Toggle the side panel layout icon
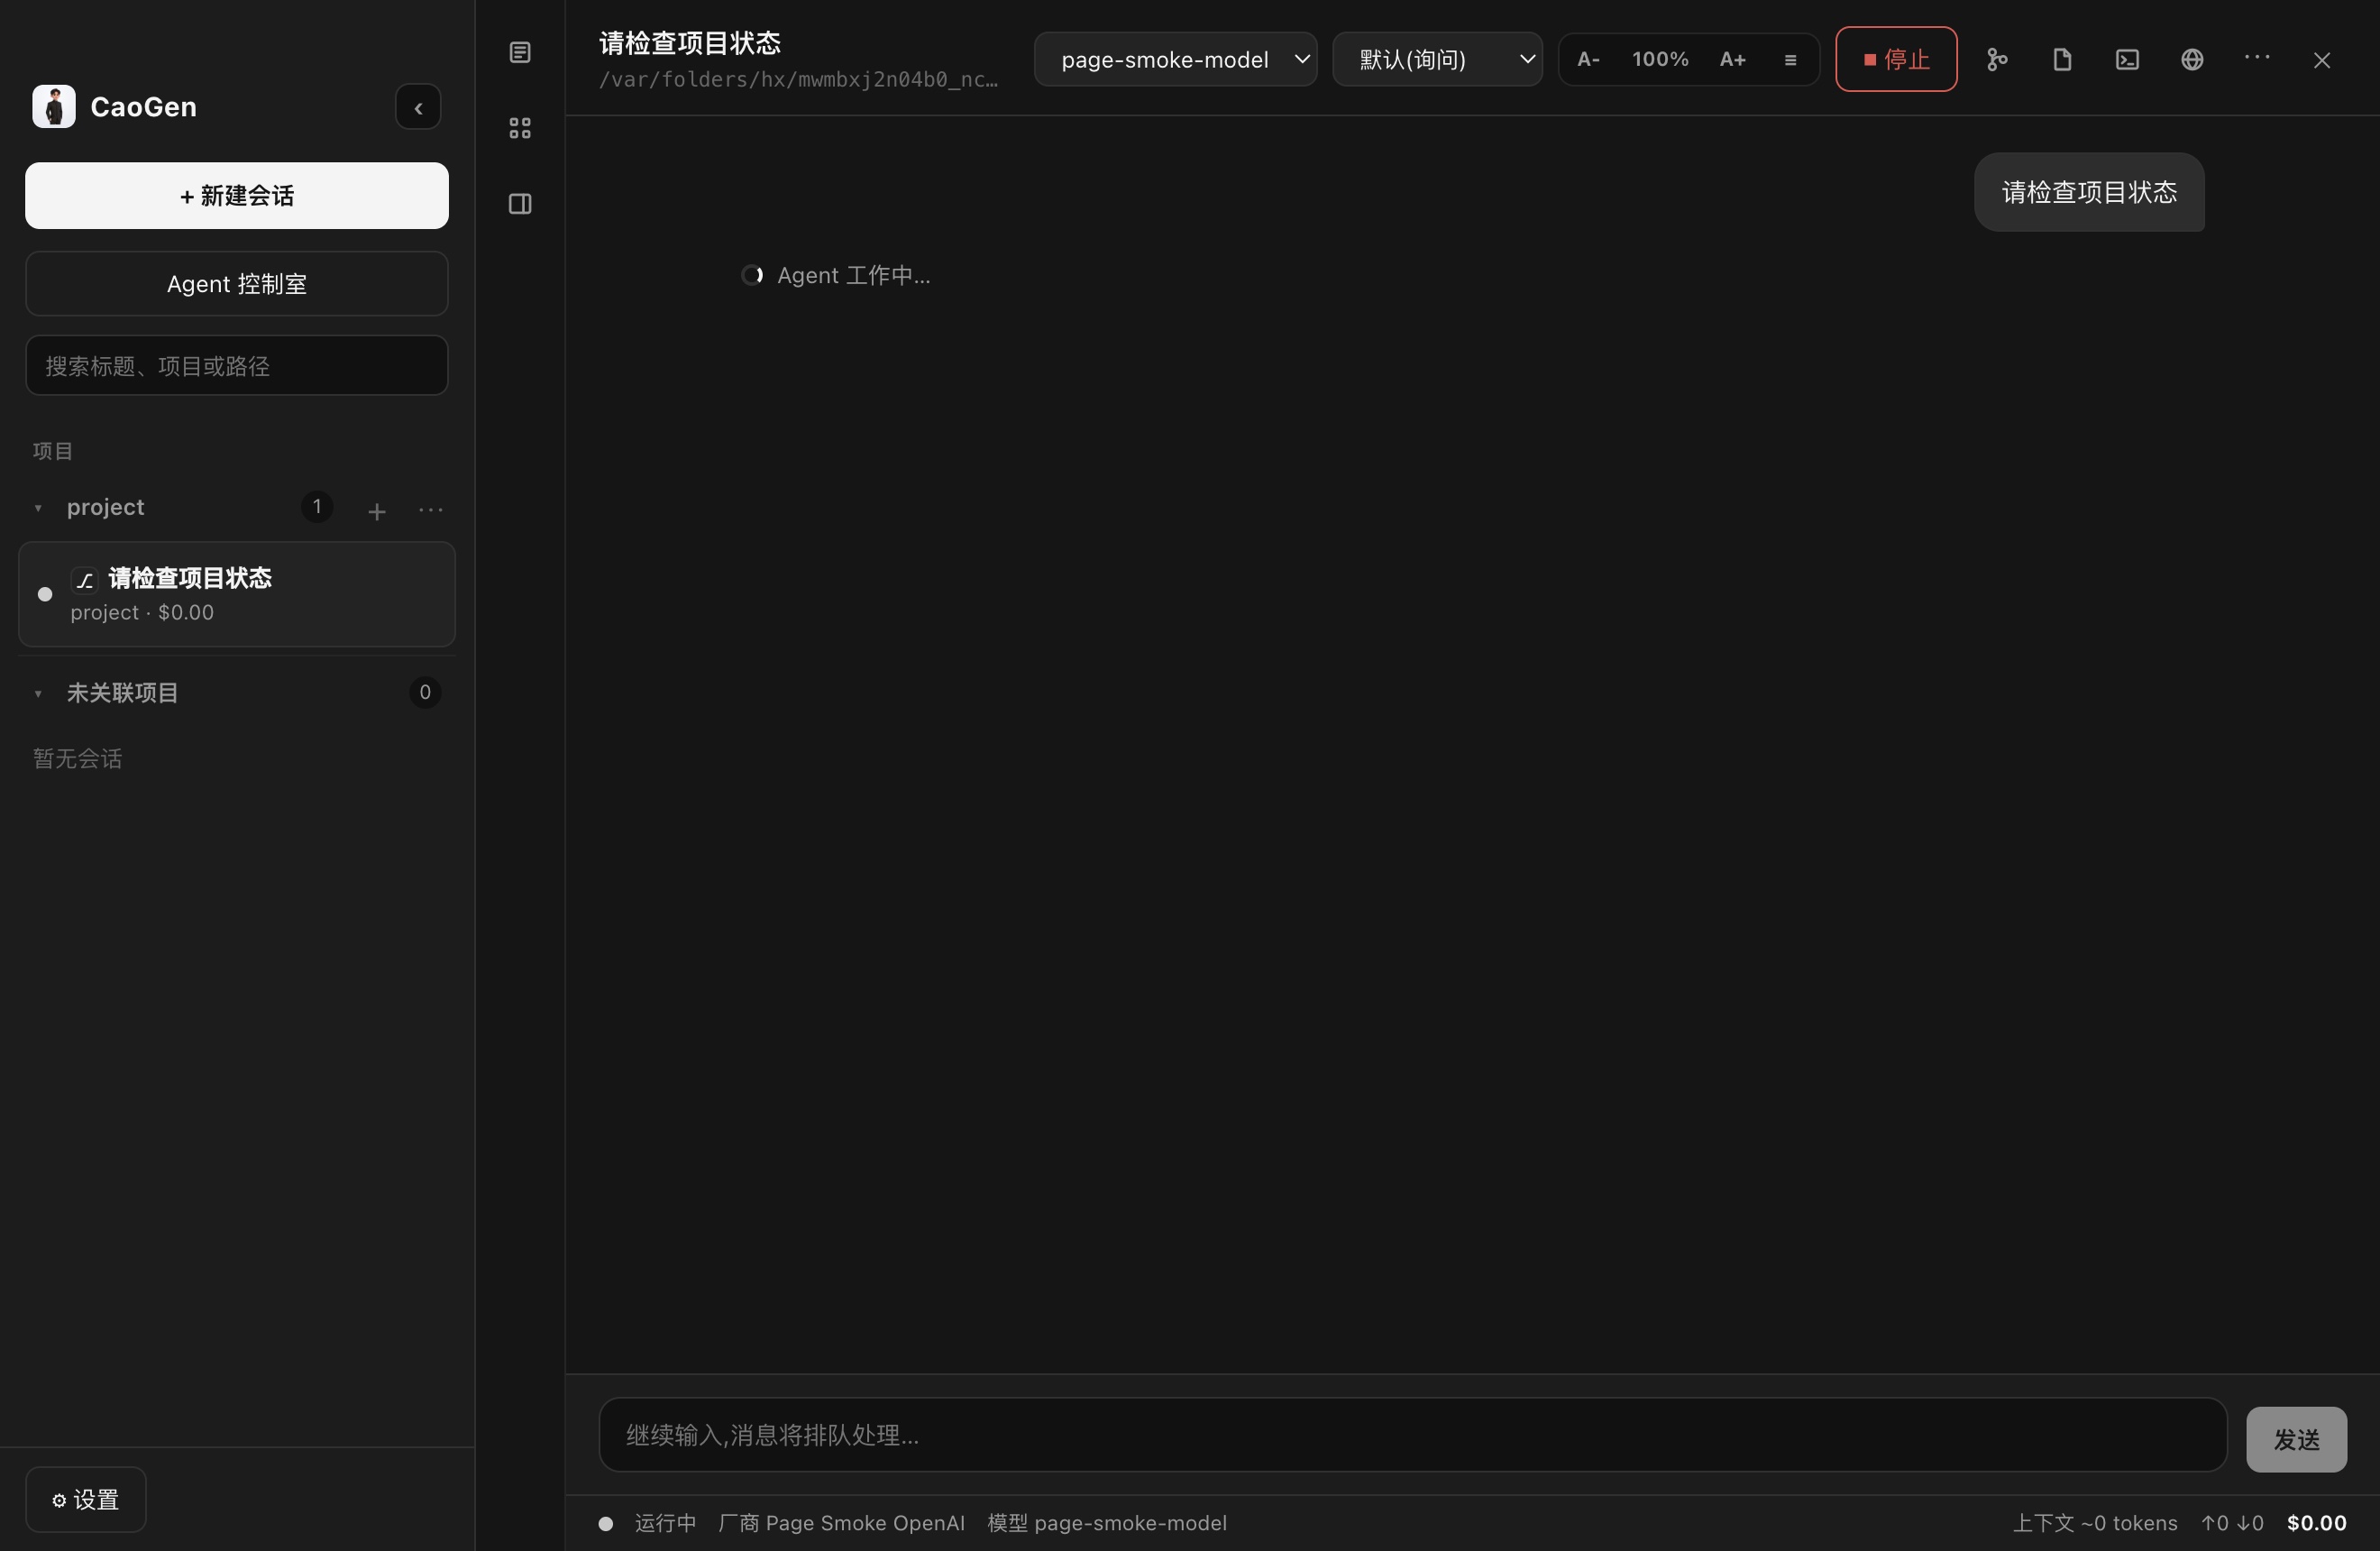 click(x=520, y=204)
